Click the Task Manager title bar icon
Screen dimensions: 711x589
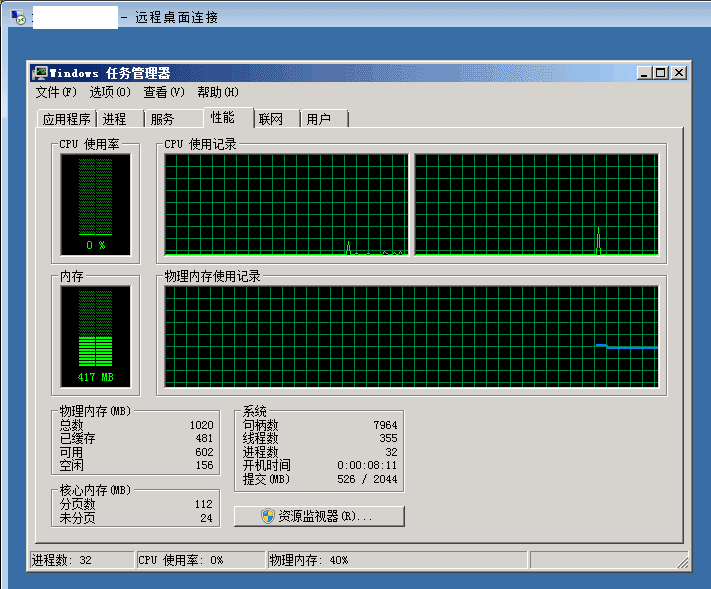click(x=40, y=73)
